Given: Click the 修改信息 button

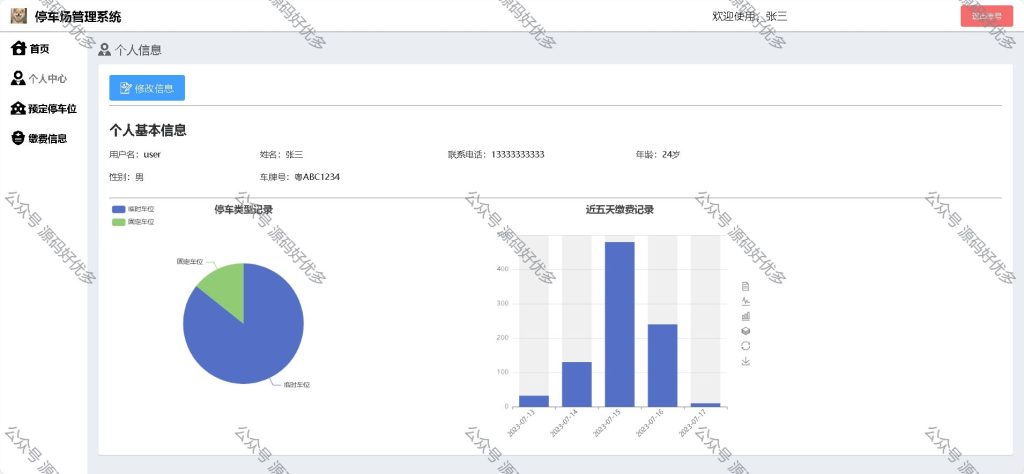Looking at the screenshot, I should [147, 88].
